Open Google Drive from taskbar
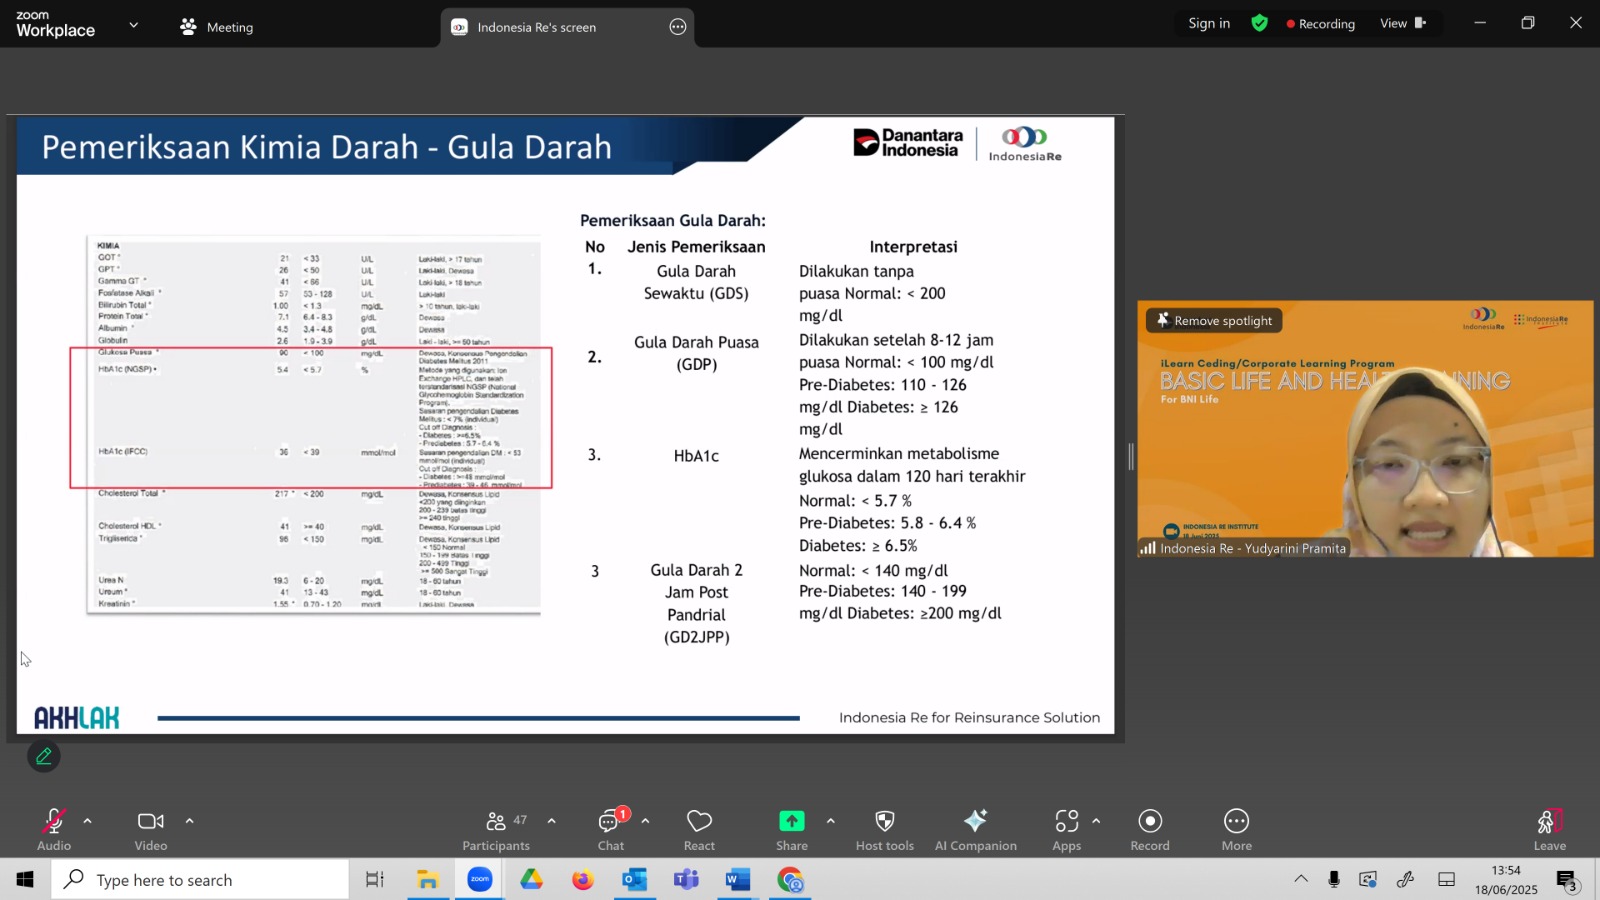This screenshot has width=1600, height=900. pos(531,879)
